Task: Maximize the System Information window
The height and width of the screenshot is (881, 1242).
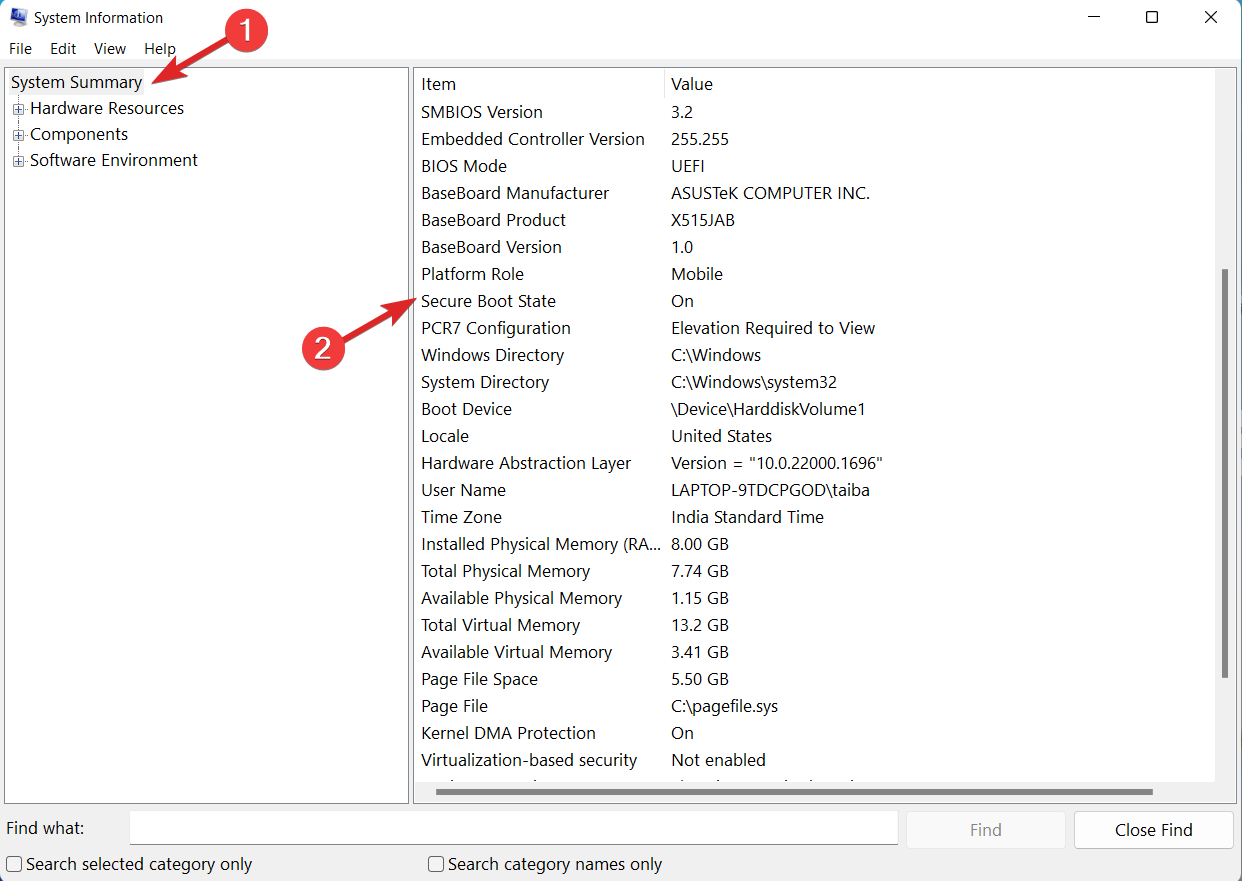Action: coord(1152,17)
